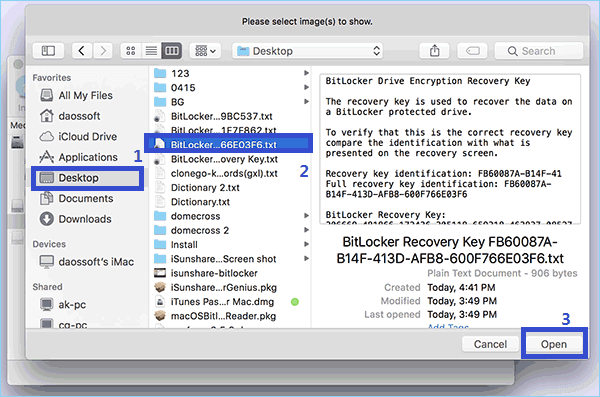Select All My Files in sidebar

(85, 95)
